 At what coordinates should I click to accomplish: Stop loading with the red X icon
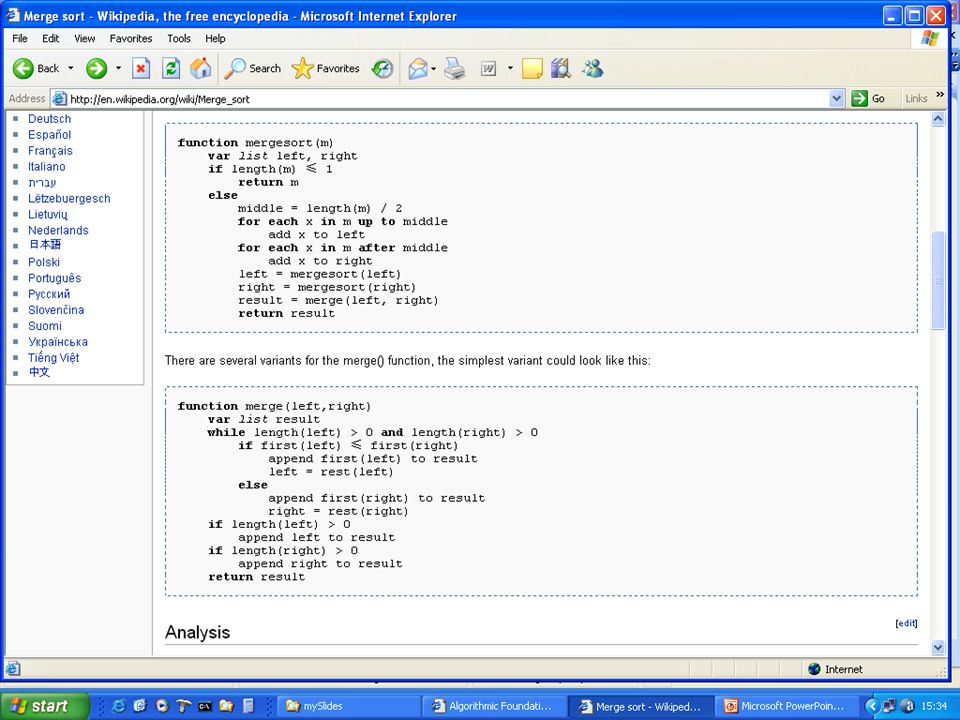coord(141,68)
